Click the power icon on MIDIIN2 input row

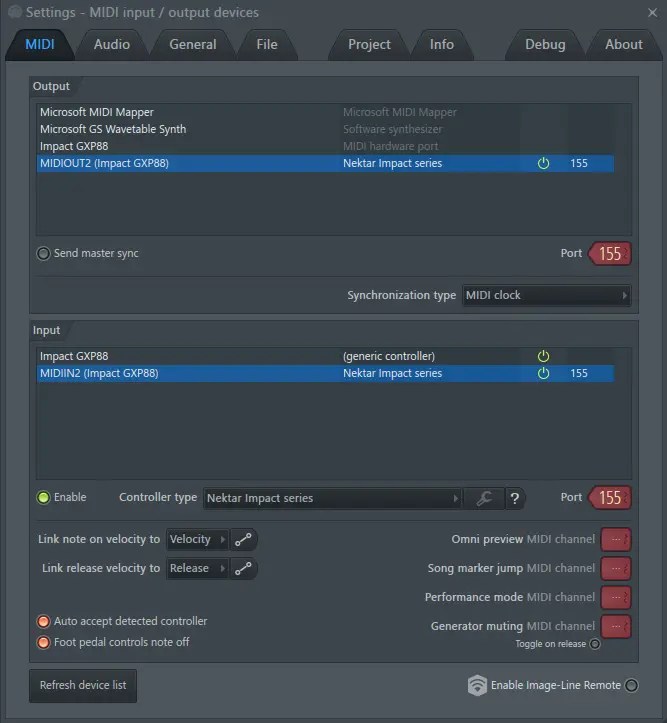[x=543, y=373]
